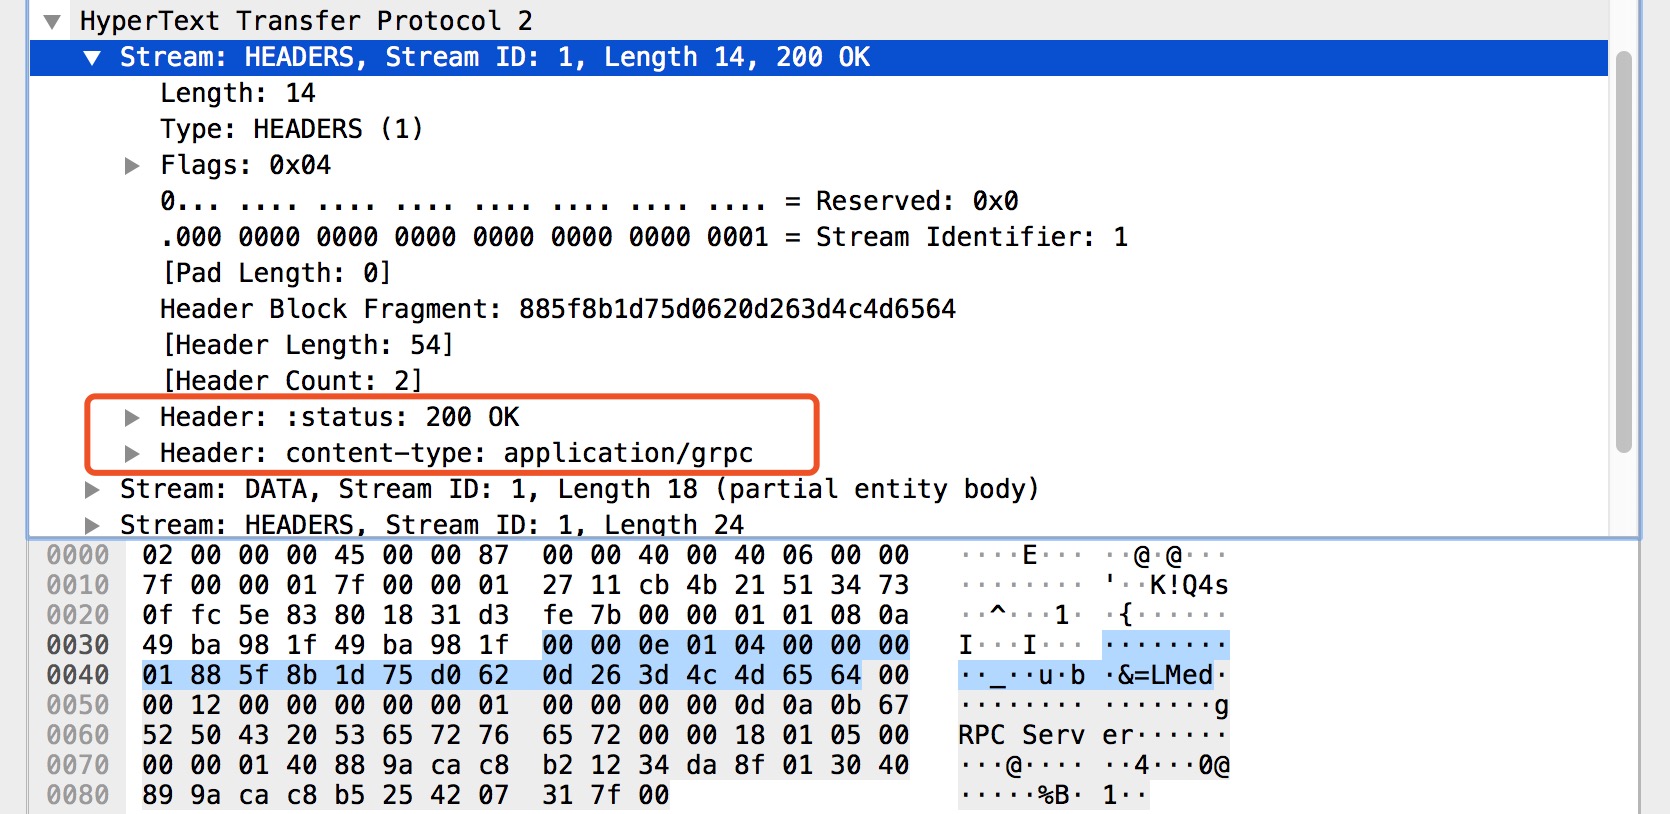This screenshot has width=1670, height=814.
Task: Expand the :status: 200 OK header
Action: point(132,418)
